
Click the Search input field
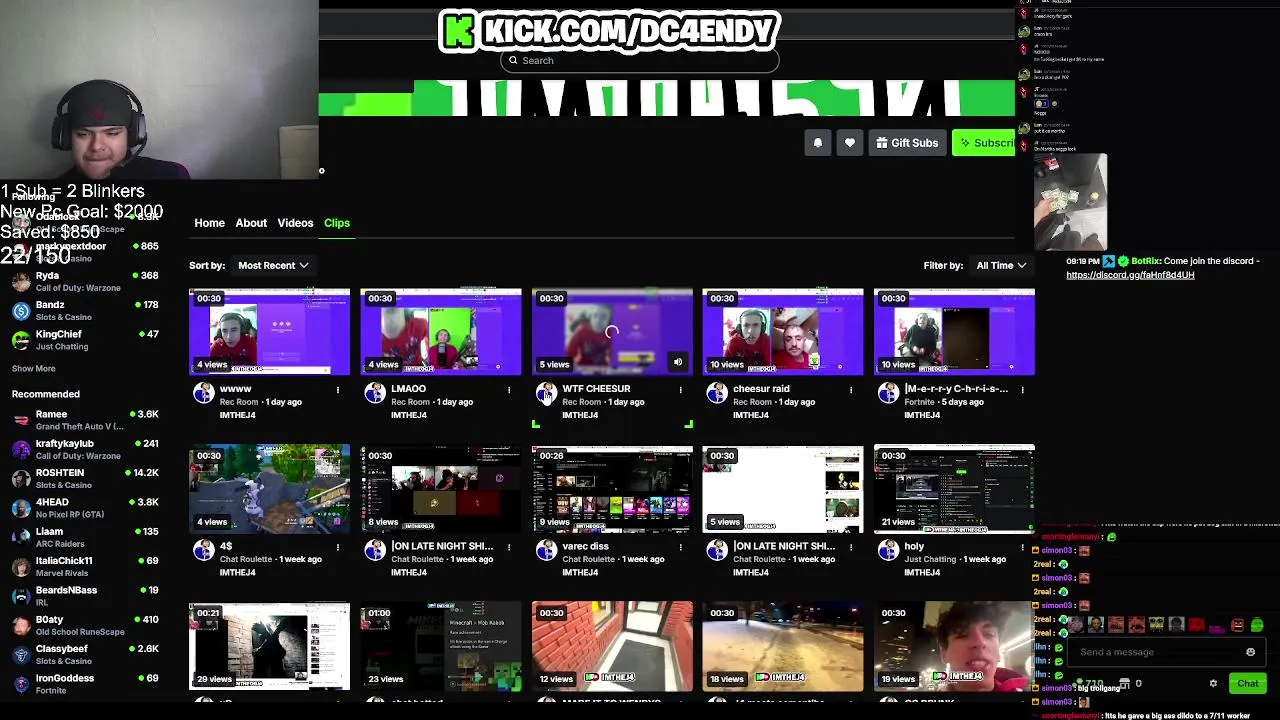pyautogui.click(x=640, y=60)
